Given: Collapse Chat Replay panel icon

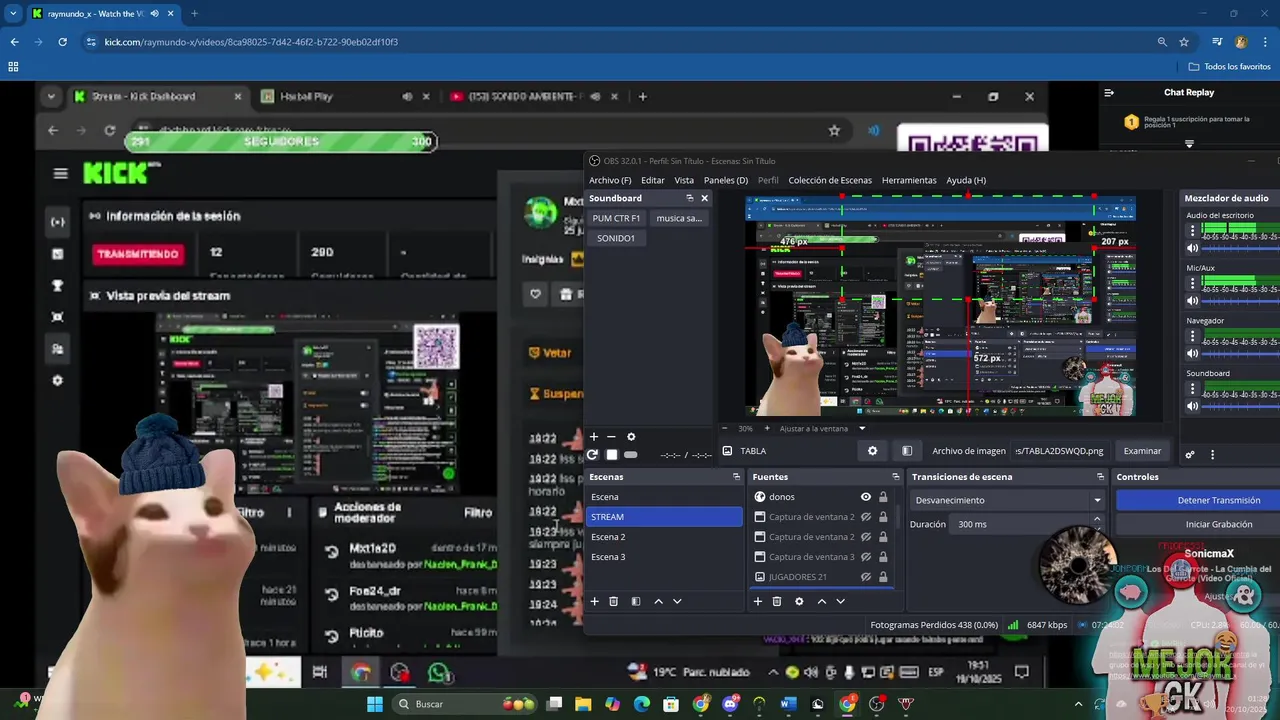Looking at the screenshot, I should click(x=1109, y=93).
